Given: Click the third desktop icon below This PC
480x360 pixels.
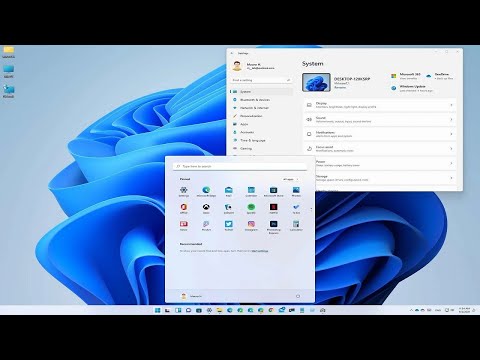Looking at the screenshot, I should point(8,91).
